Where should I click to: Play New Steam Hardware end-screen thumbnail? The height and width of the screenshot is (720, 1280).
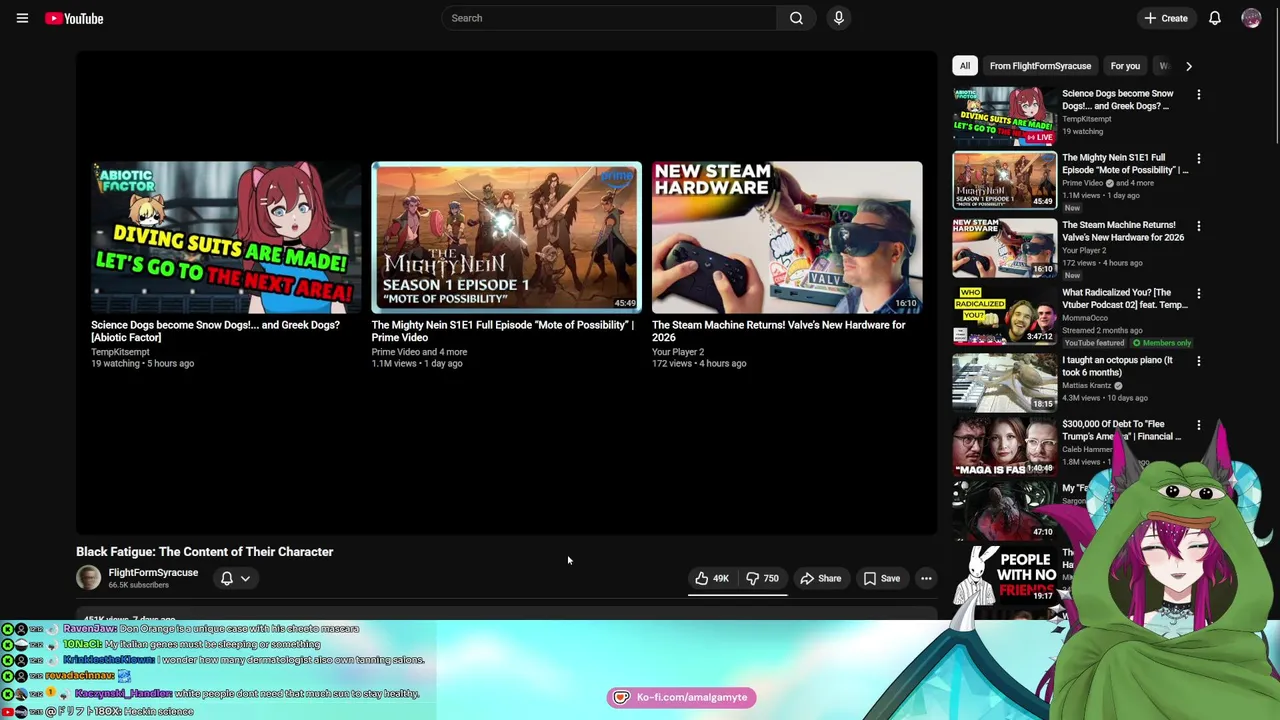[787, 237]
